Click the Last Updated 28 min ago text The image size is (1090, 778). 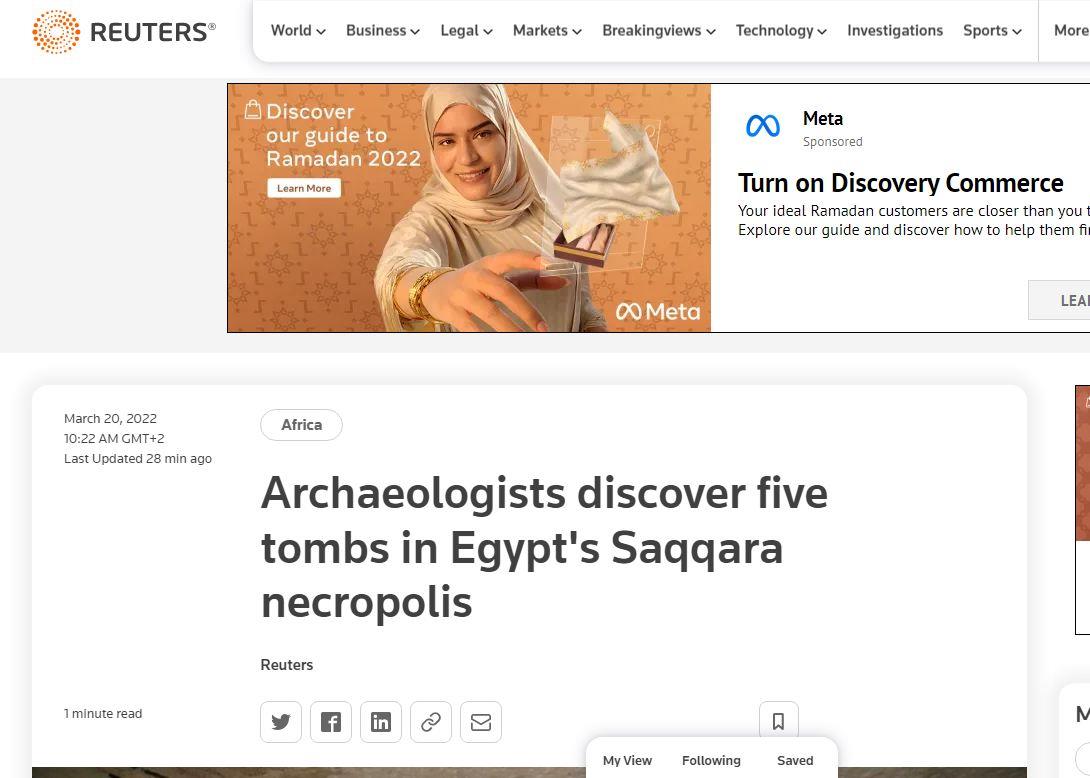coord(138,459)
